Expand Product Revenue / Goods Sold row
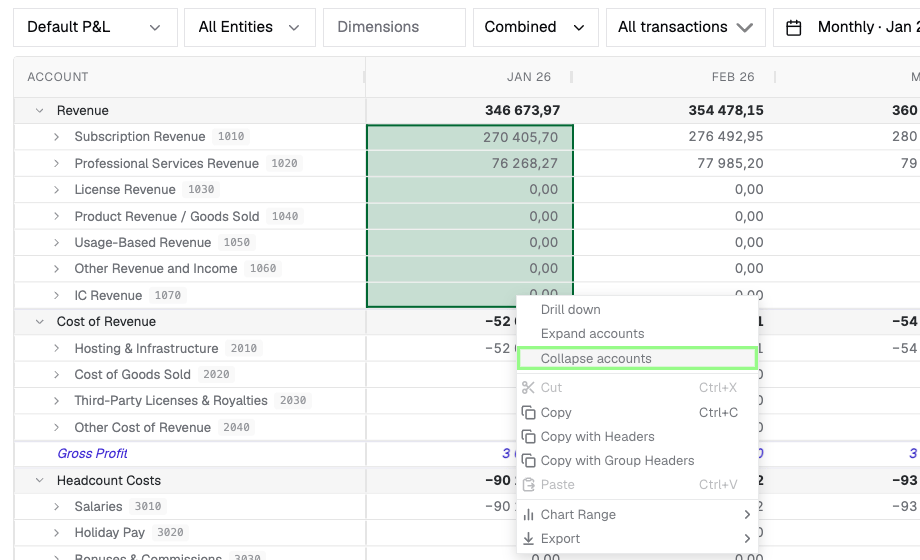 pos(56,216)
